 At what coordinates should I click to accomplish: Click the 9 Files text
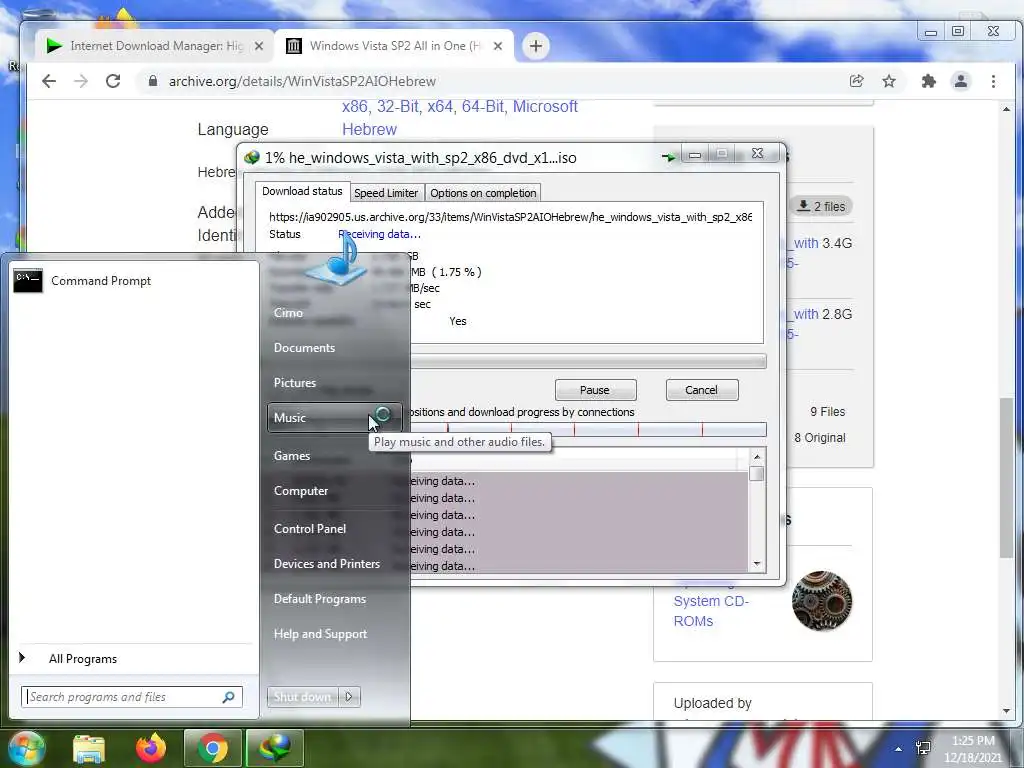point(827,412)
